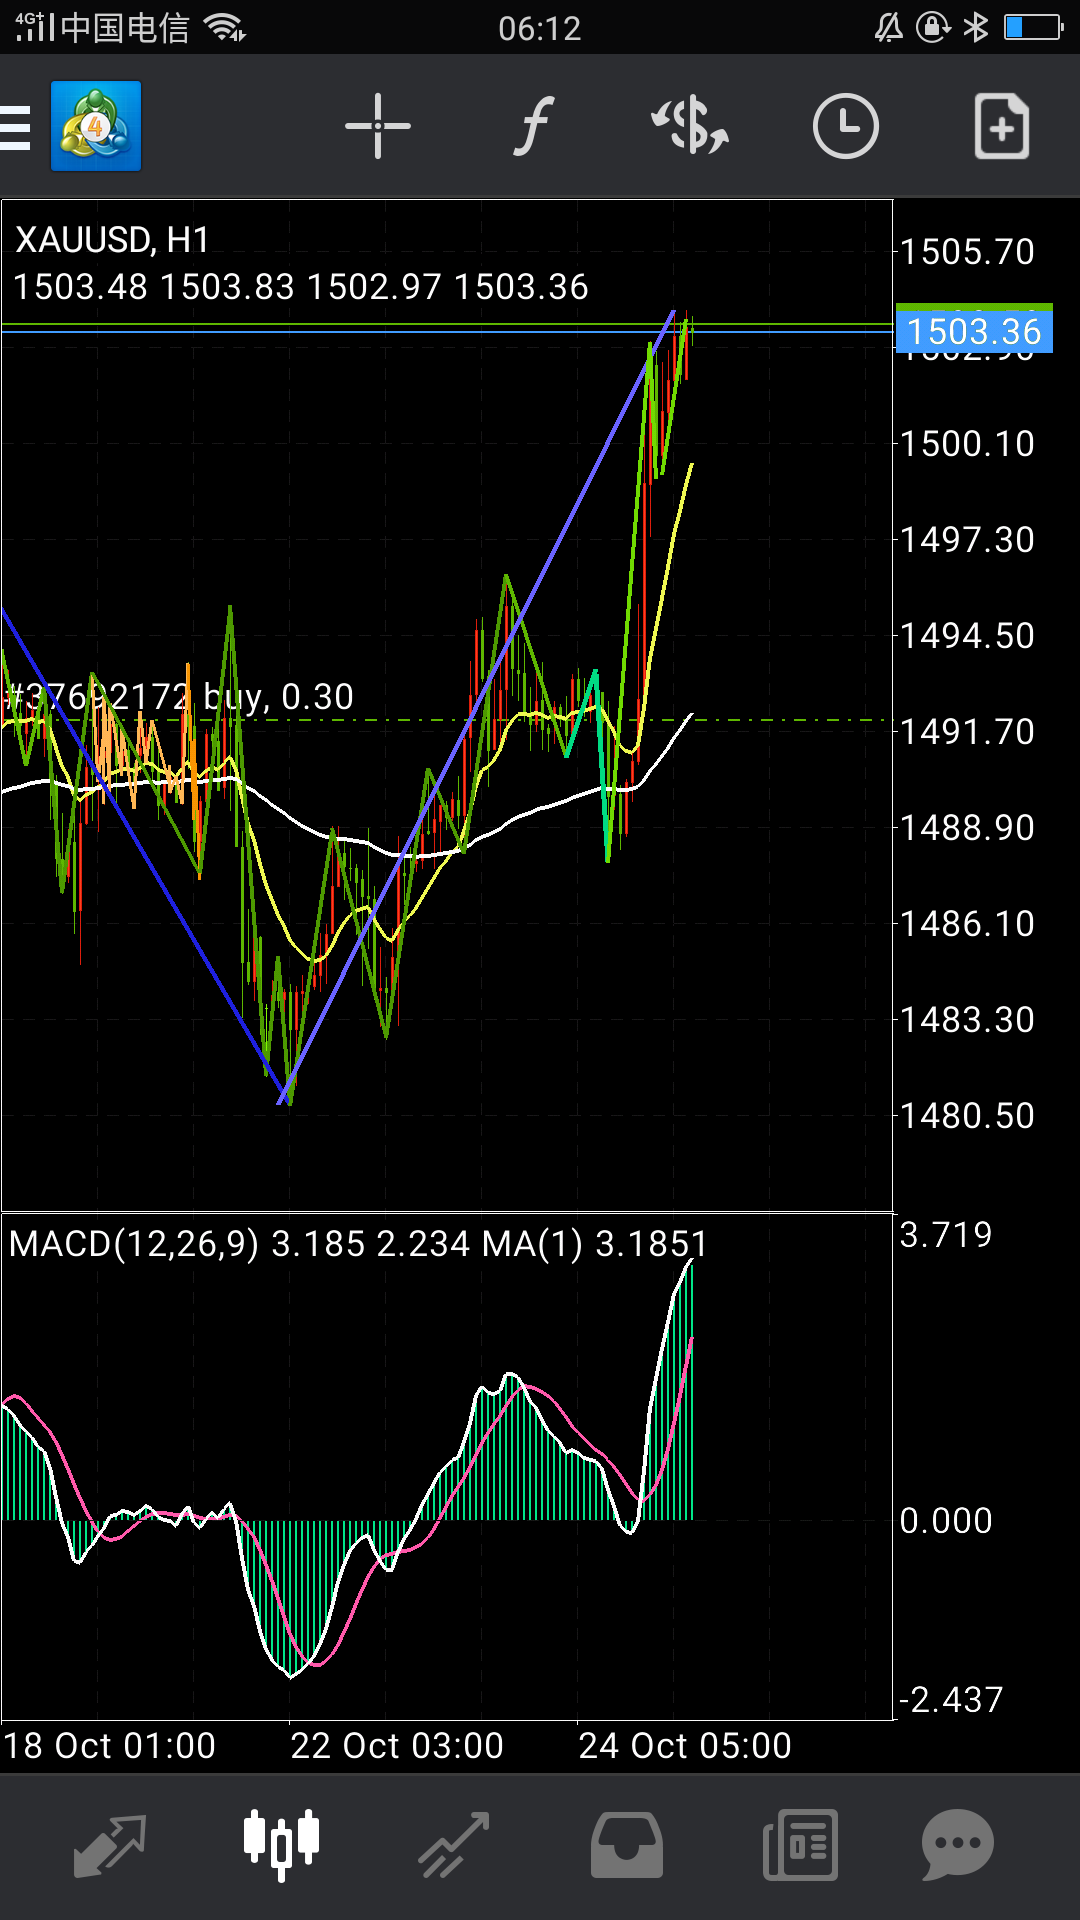Tap the MACD scale value 3.719

pyautogui.click(x=946, y=1235)
